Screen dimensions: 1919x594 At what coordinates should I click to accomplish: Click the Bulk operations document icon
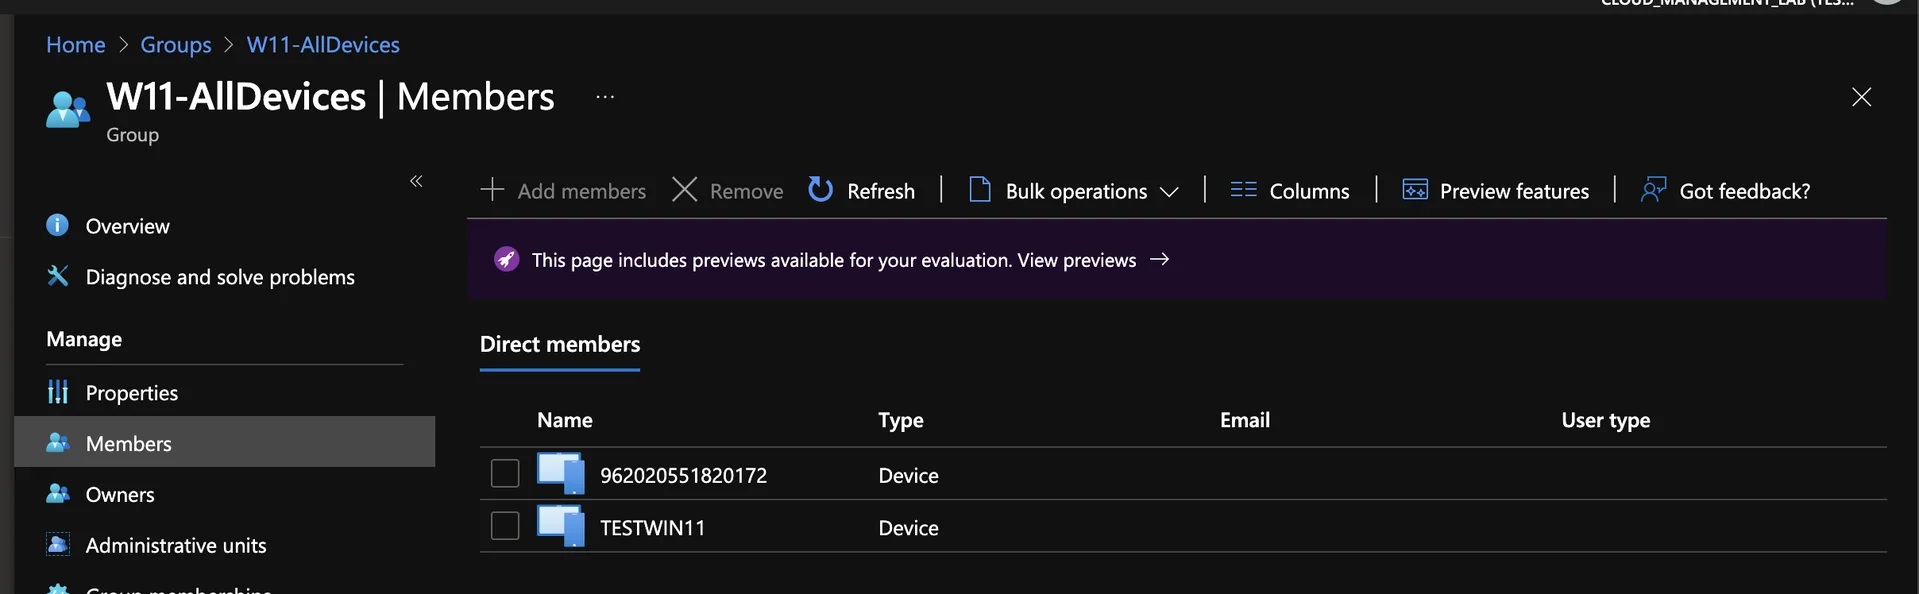[980, 189]
